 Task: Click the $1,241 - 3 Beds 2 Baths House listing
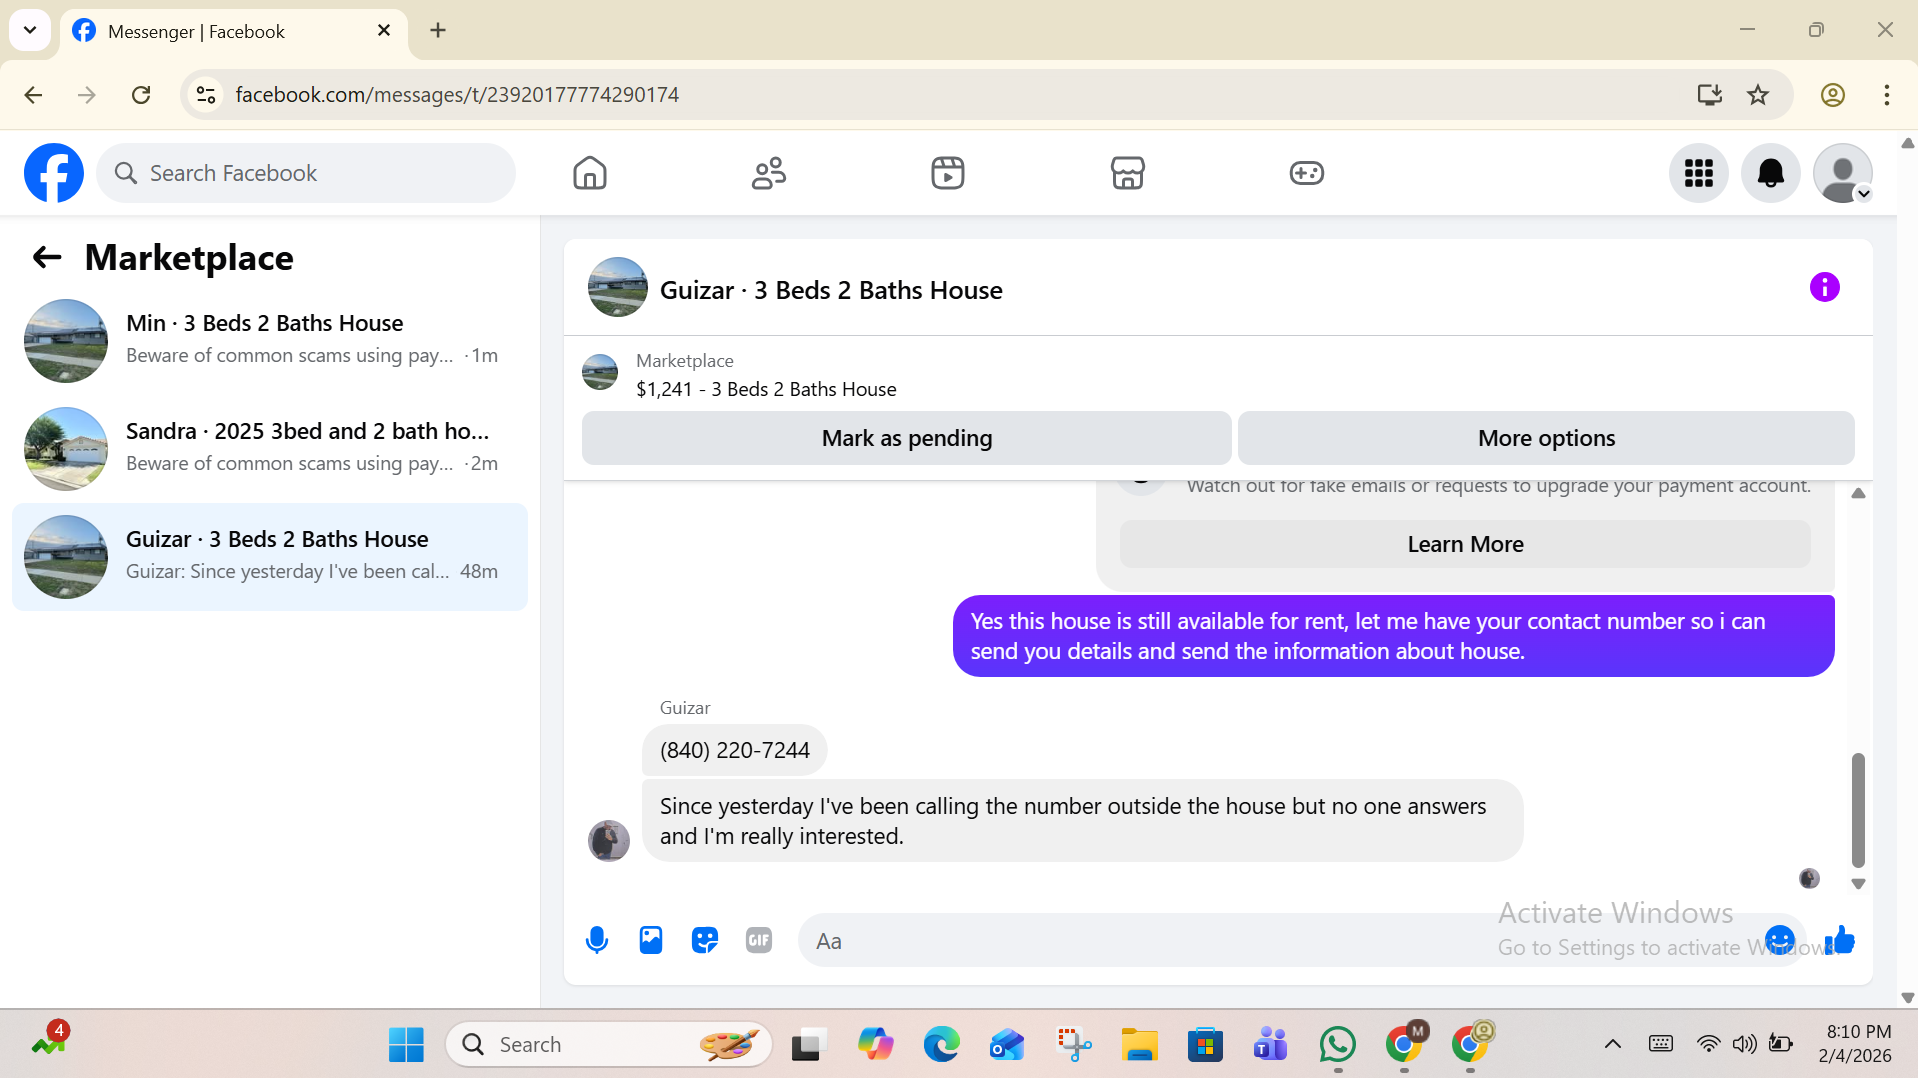click(766, 389)
